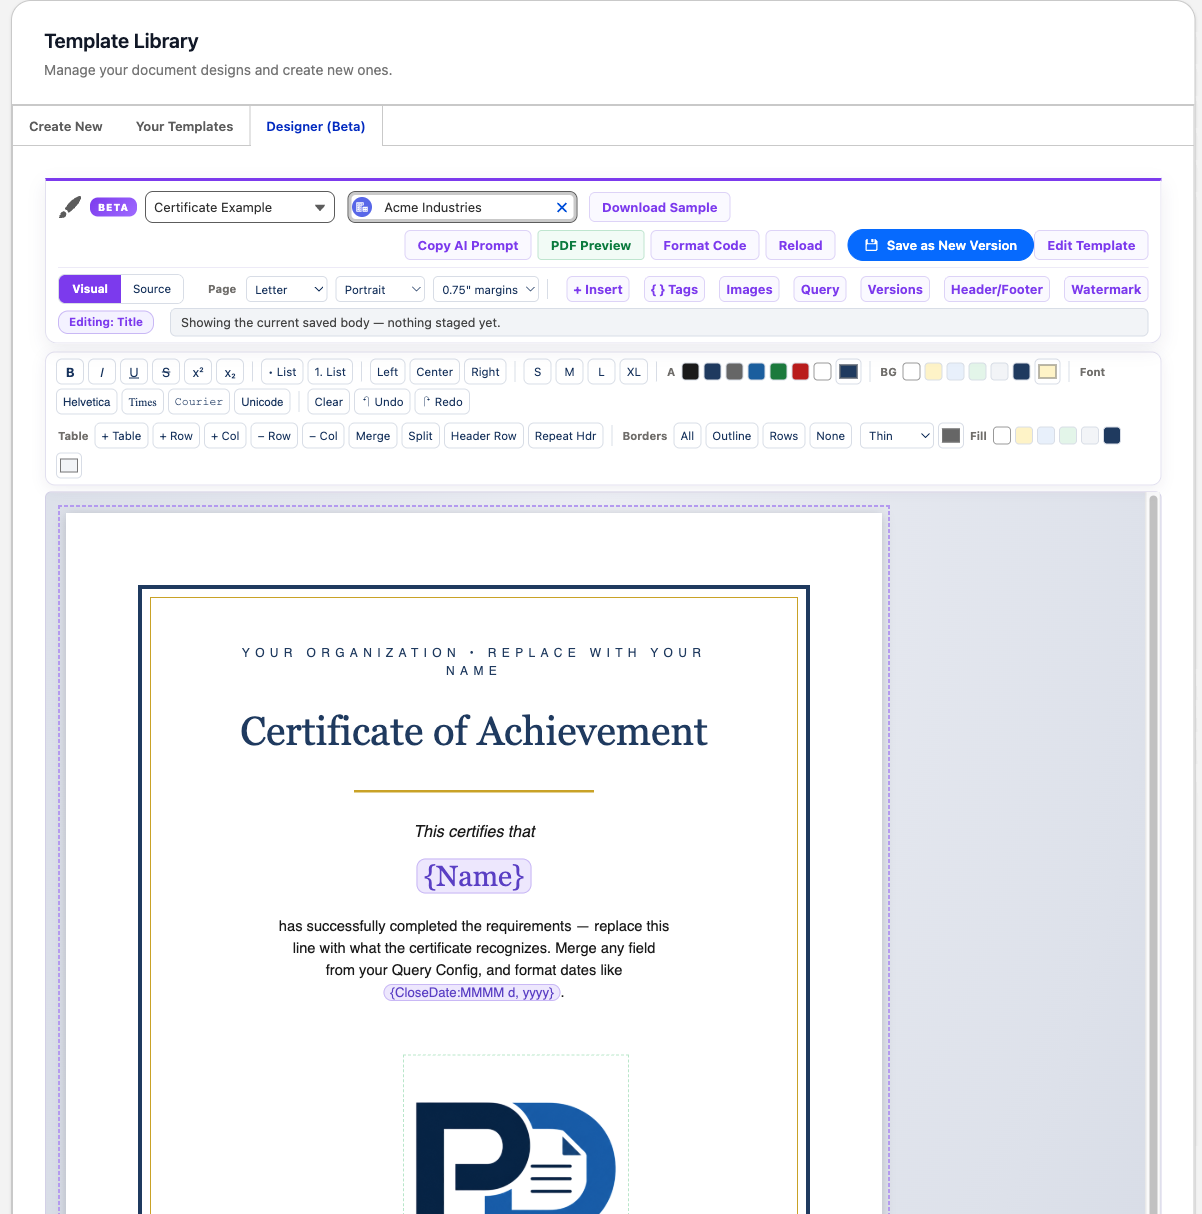Apply italic formatting in editor toolbar
Viewport: 1202px width, 1214px height.
tap(102, 372)
